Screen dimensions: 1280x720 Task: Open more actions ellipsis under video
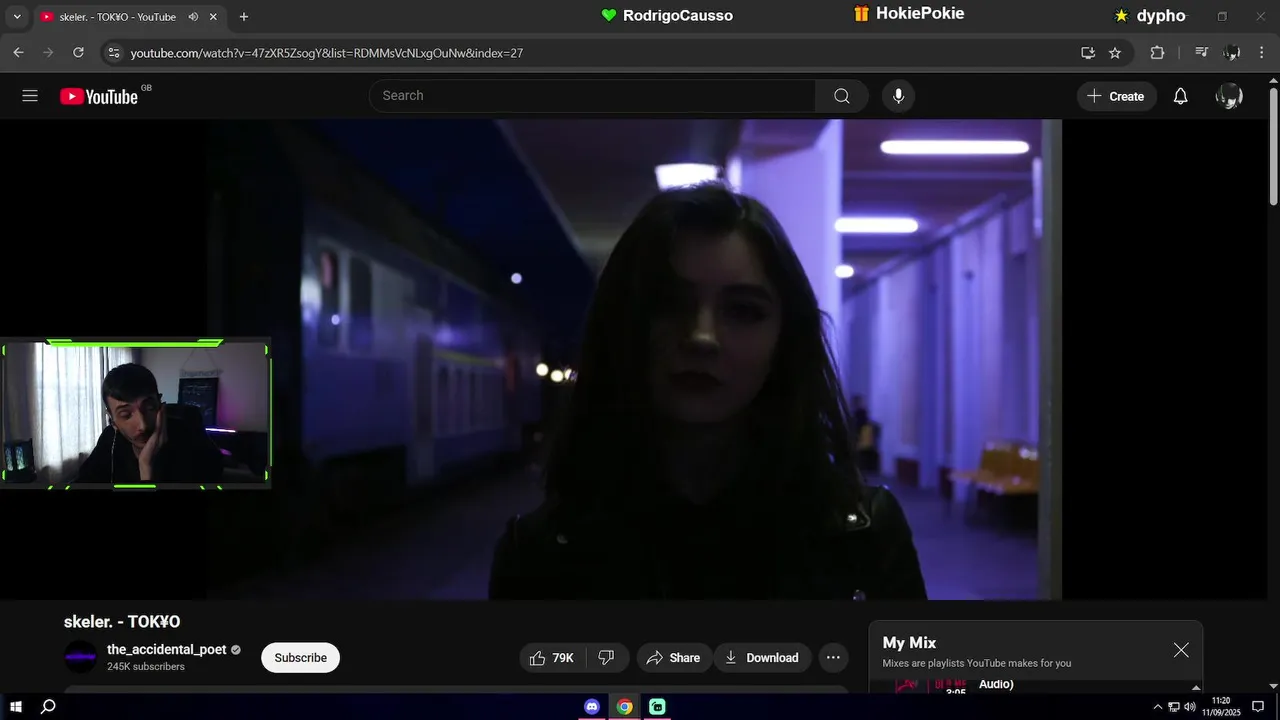(833, 658)
